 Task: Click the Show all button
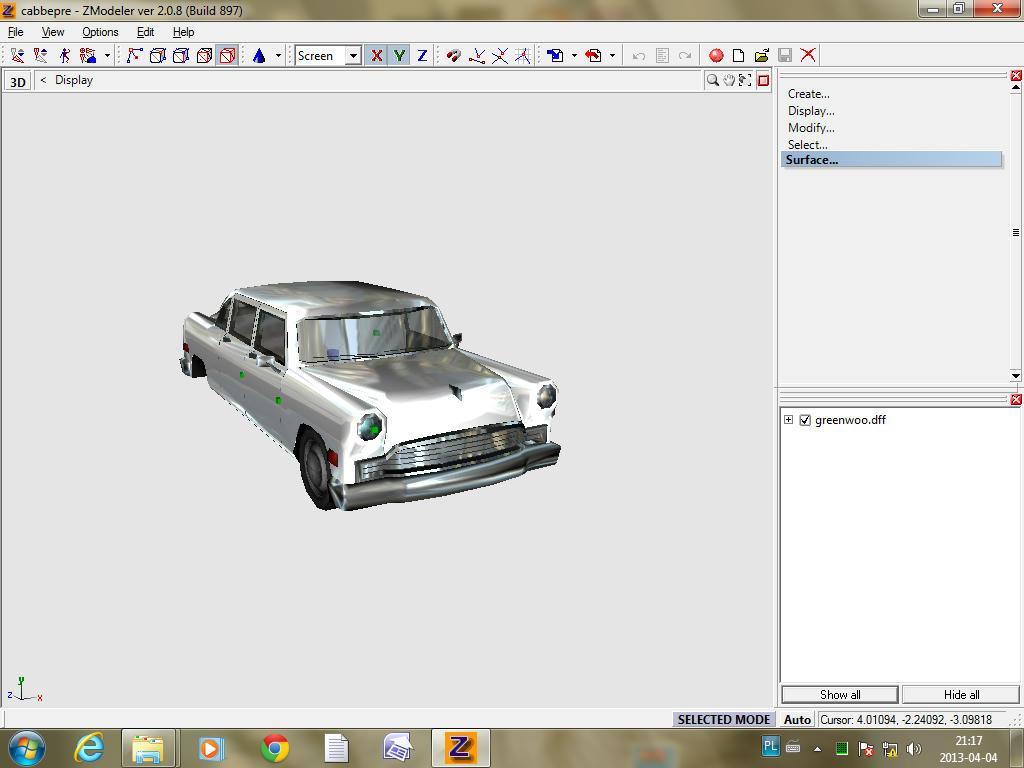point(840,695)
